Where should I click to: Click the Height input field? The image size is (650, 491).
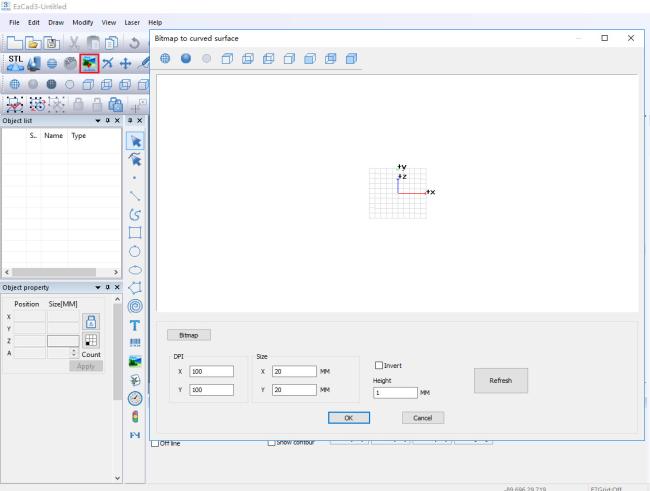395,393
